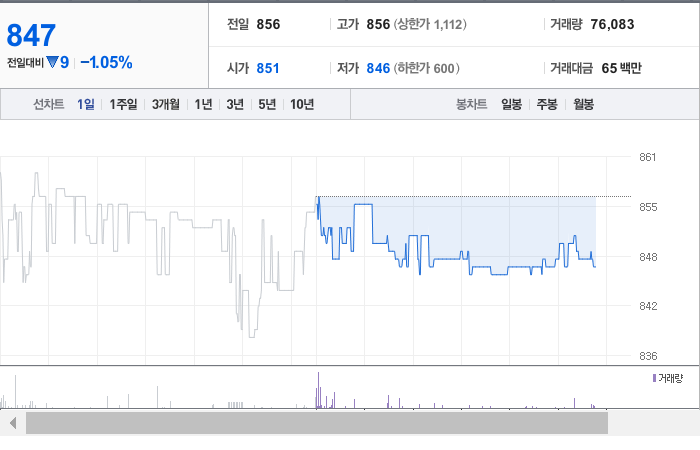View the 5년 chart range

pos(267,104)
